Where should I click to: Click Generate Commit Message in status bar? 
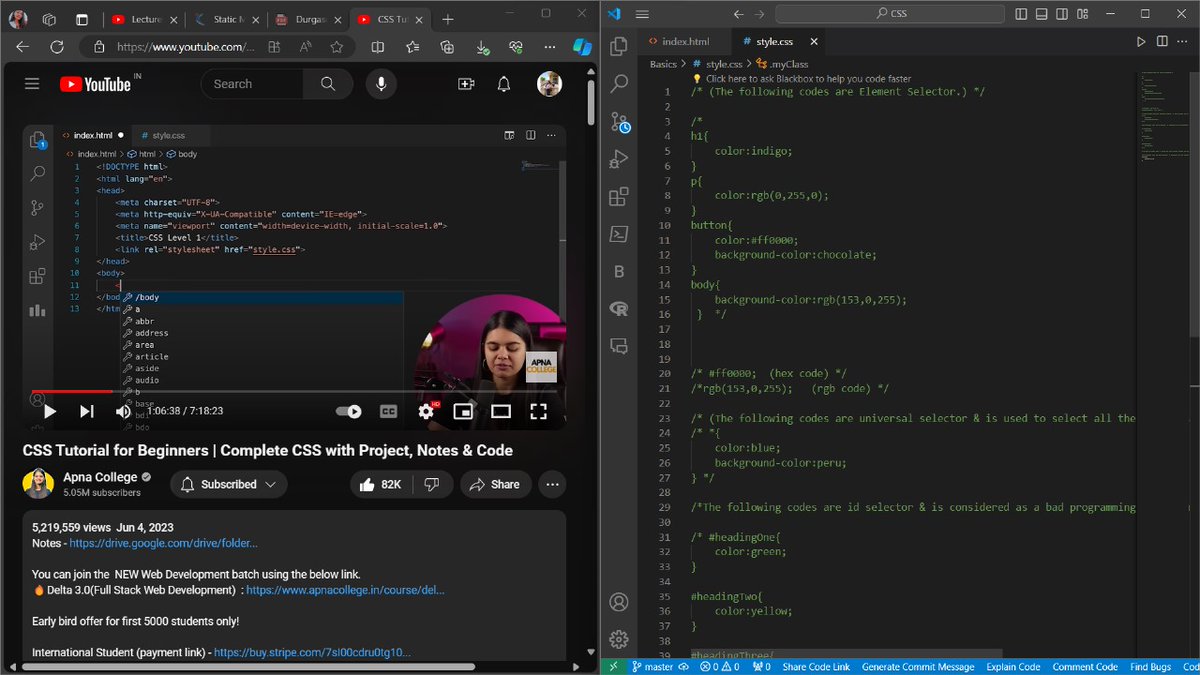click(917, 667)
